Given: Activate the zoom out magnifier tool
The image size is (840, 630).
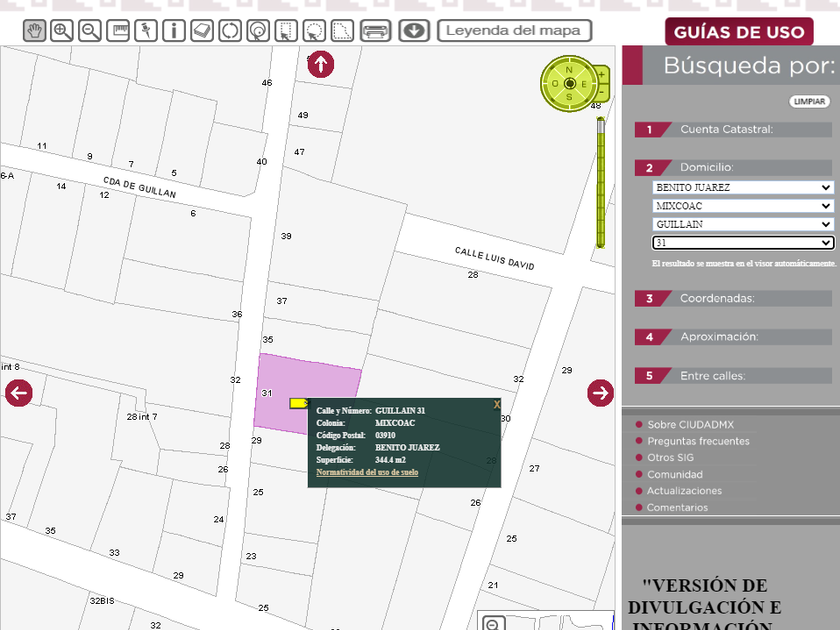Looking at the screenshot, I should click(x=90, y=31).
